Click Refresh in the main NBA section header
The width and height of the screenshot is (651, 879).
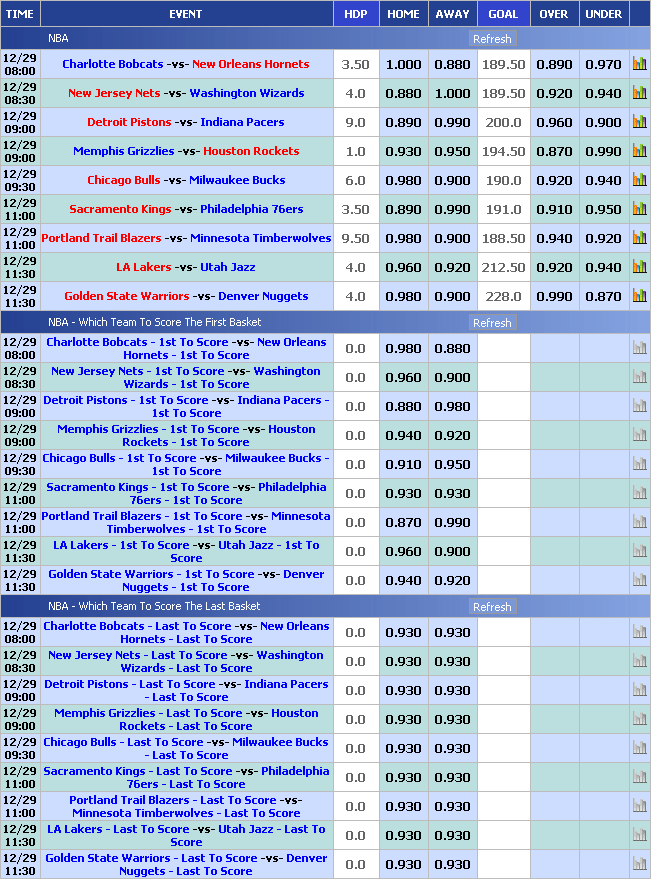tap(492, 39)
